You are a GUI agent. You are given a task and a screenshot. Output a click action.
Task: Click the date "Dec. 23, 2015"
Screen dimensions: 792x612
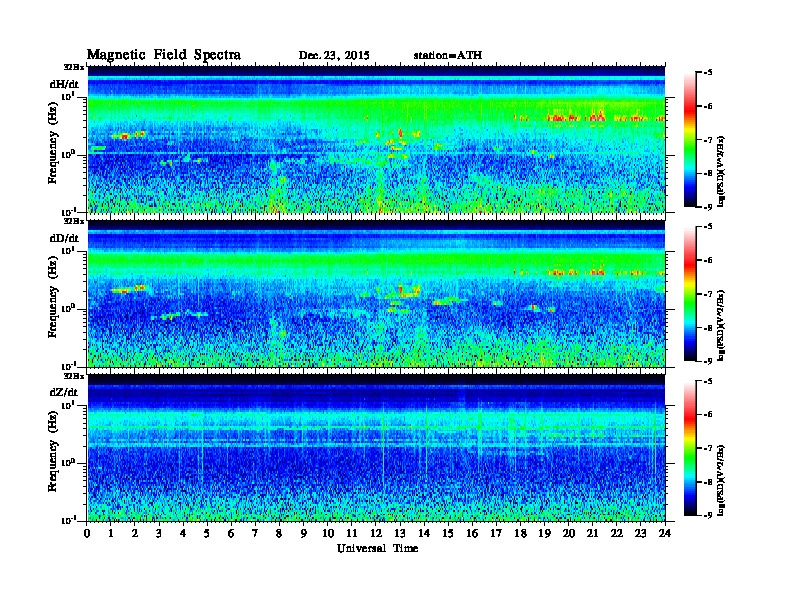(x=334, y=56)
